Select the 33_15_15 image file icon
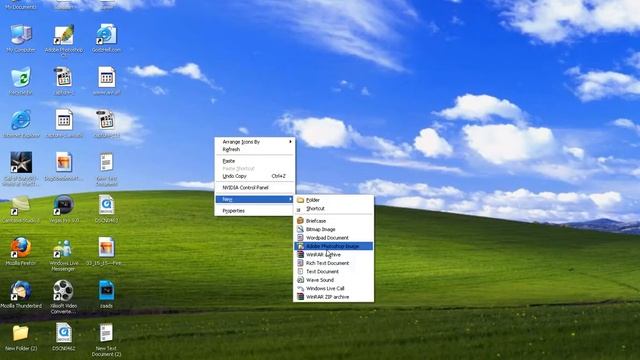The width and height of the screenshot is (640, 360). pyautogui.click(x=107, y=248)
